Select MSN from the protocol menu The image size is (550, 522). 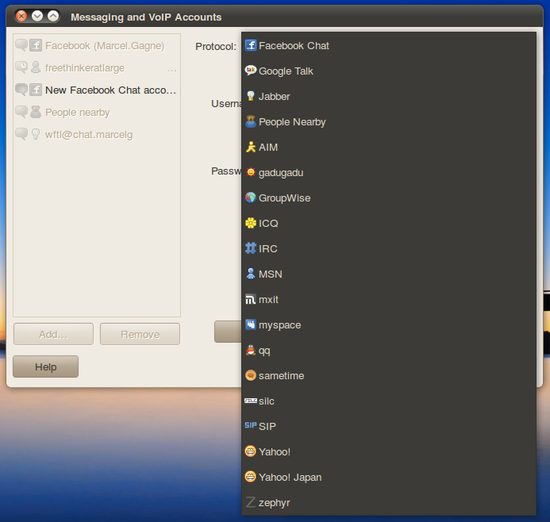tap(389, 274)
